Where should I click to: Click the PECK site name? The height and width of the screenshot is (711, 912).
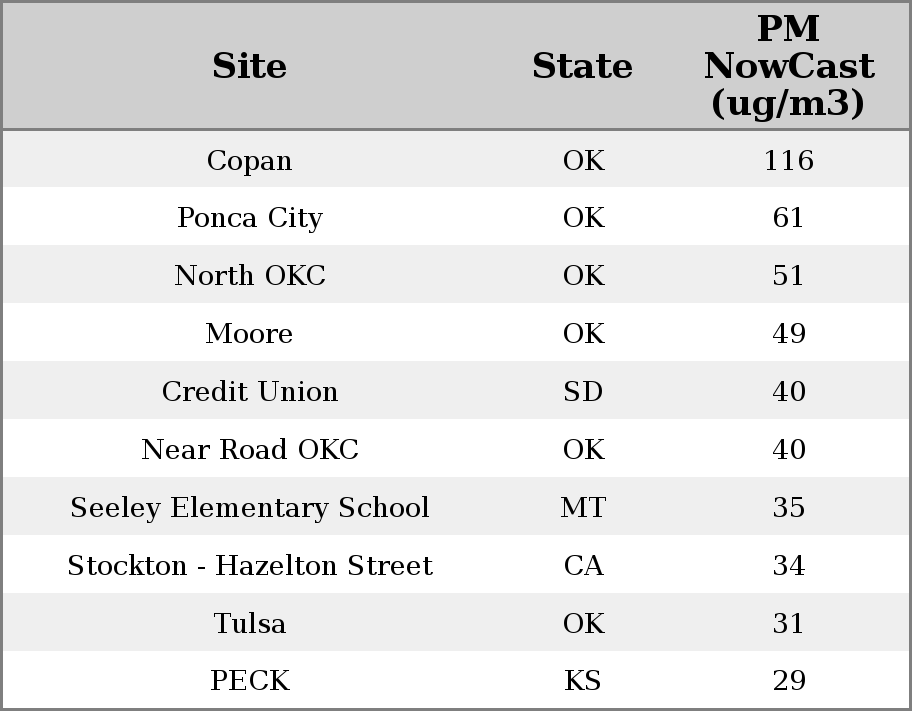click(249, 681)
